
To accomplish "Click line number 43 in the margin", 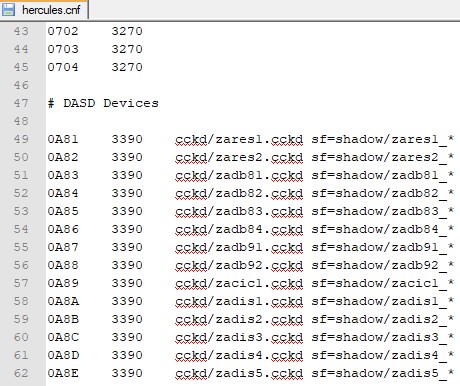I will (x=21, y=31).
